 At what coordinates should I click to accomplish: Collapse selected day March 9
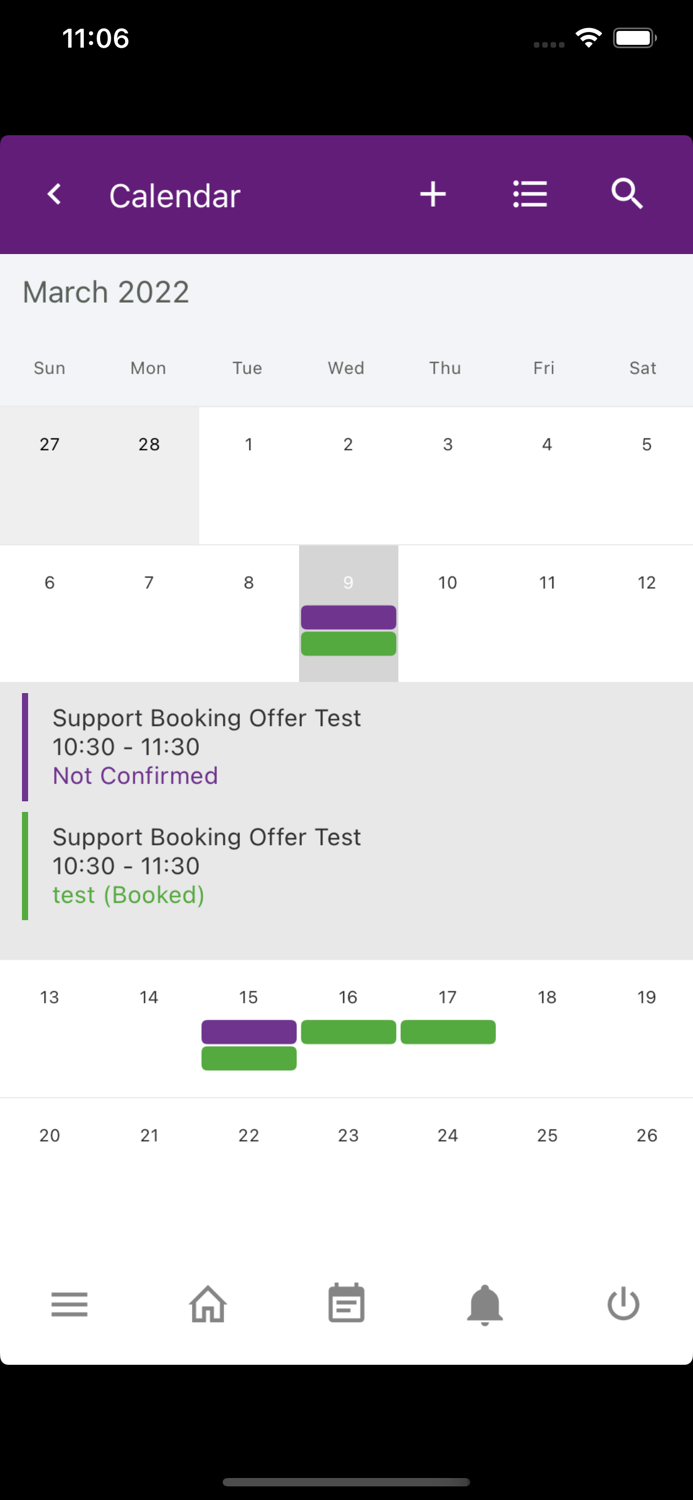tap(348, 582)
